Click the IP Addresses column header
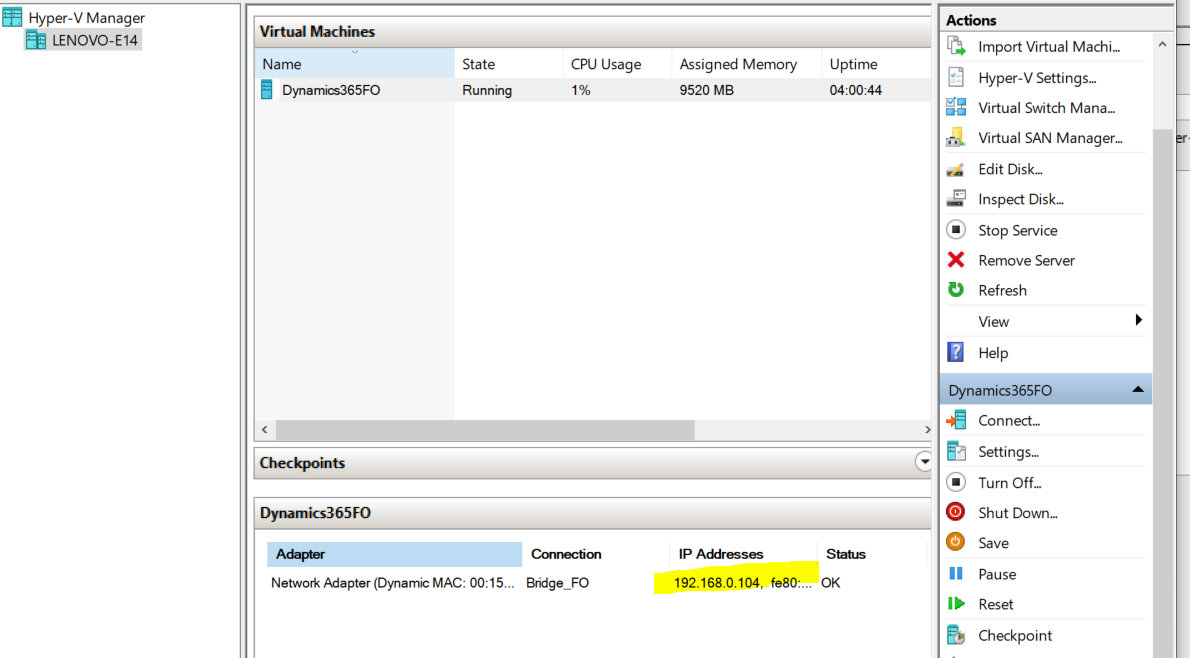 720,554
